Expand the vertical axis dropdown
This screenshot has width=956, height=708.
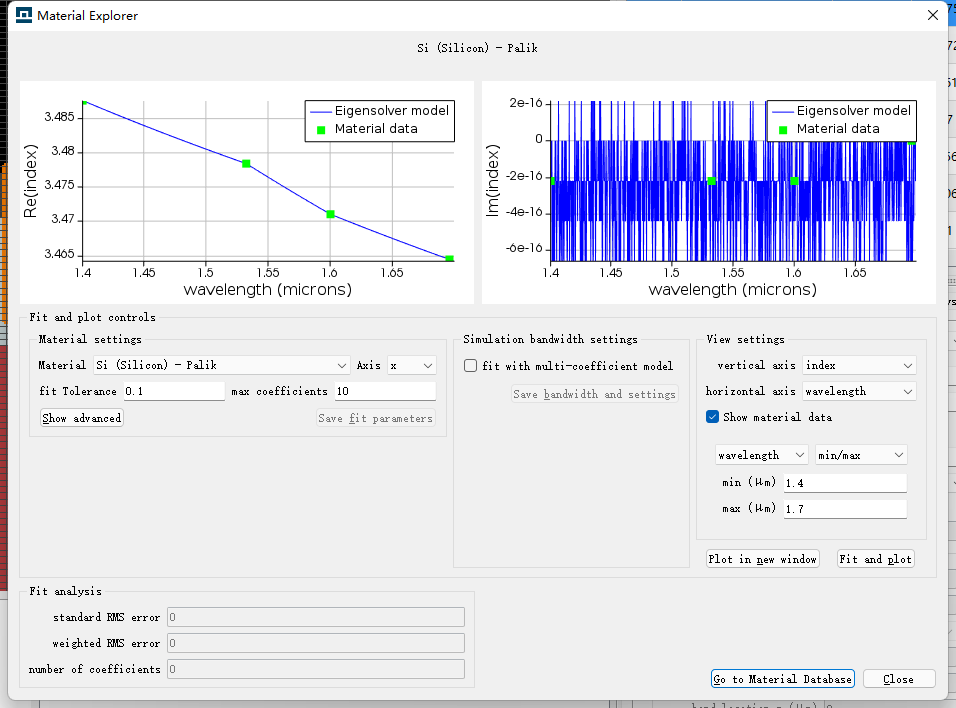[859, 365]
